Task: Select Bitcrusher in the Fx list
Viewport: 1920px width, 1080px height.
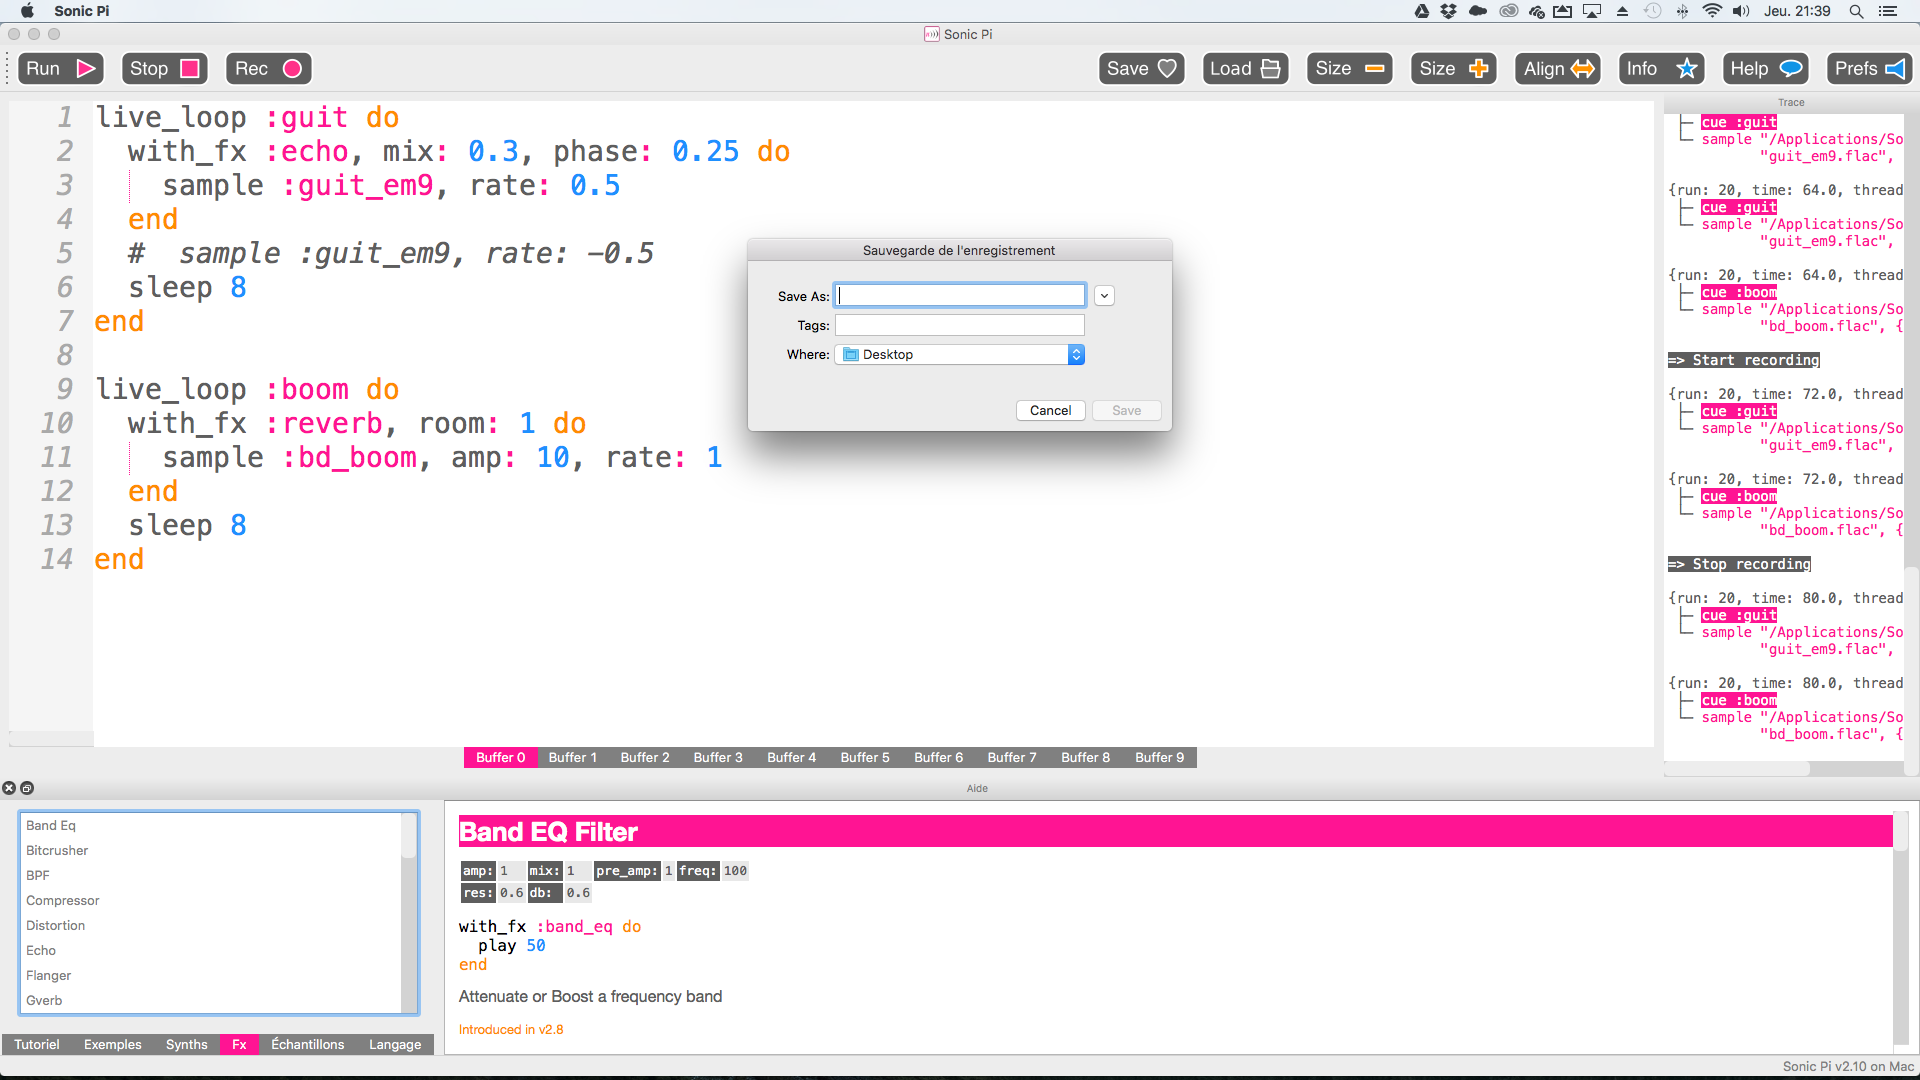Action: click(x=211, y=850)
